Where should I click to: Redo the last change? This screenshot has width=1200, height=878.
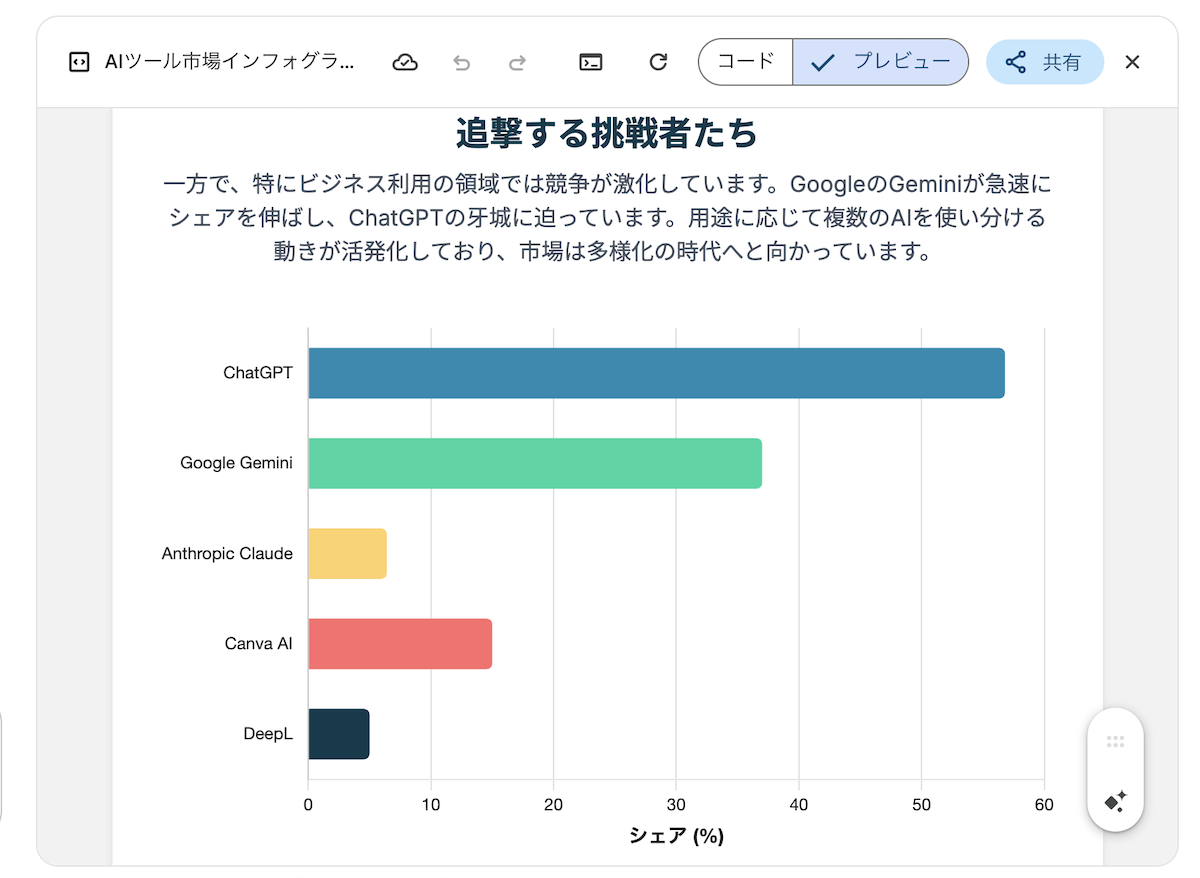tap(517, 62)
